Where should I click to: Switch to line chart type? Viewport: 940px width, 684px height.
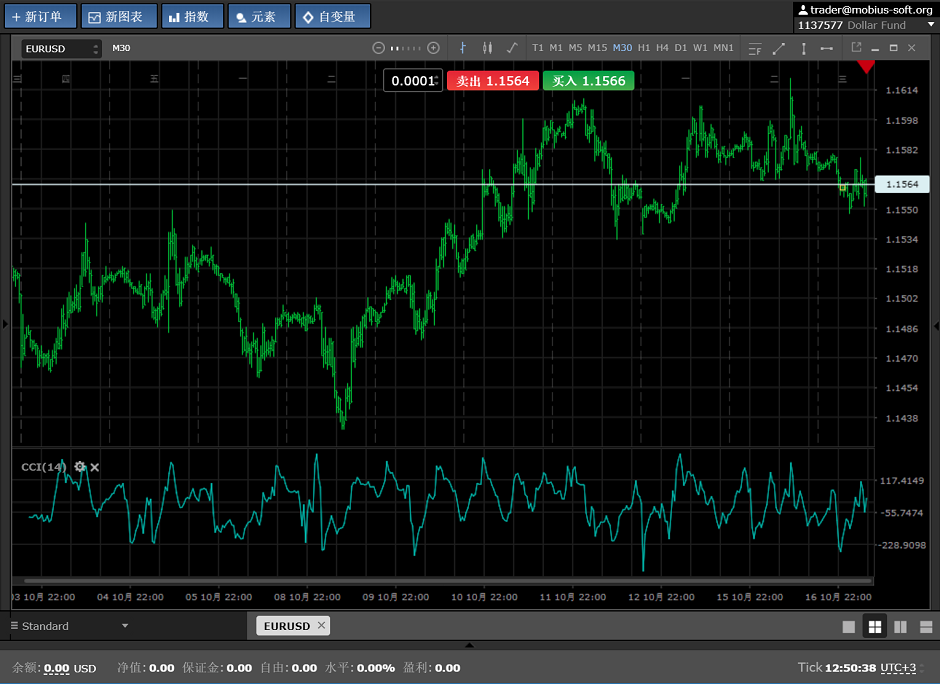pyautogui.click(x=512, y=48)
